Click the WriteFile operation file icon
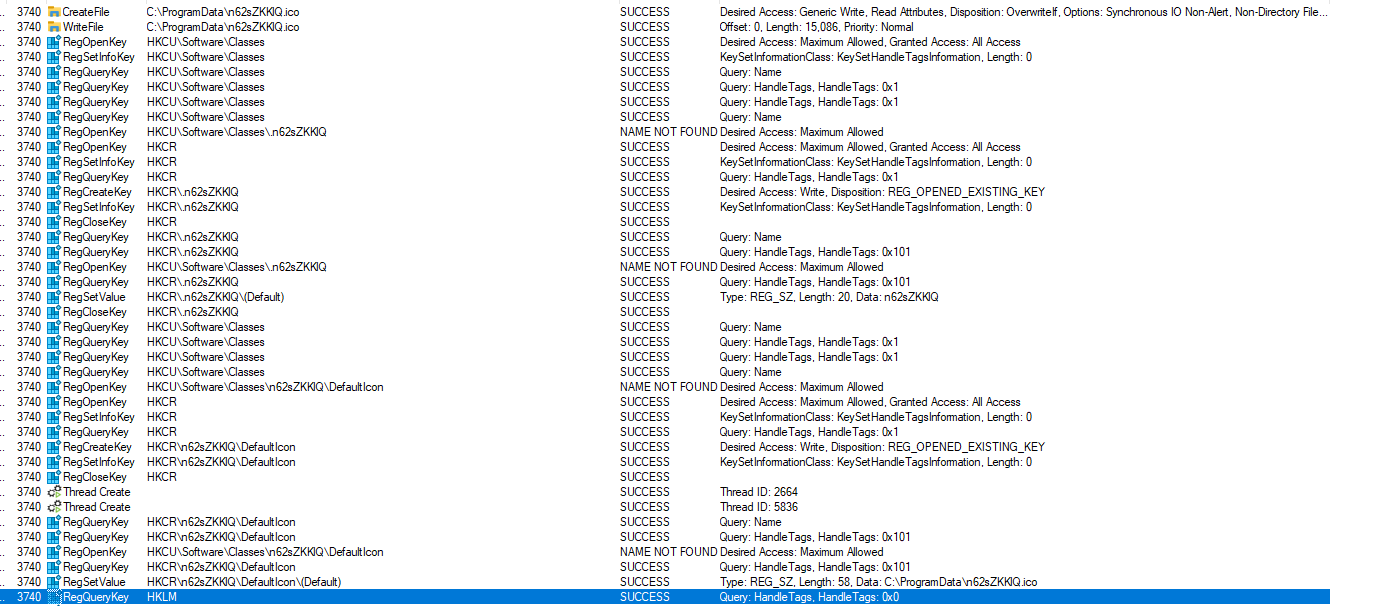 pyautogui.click(x=54, y=27)
